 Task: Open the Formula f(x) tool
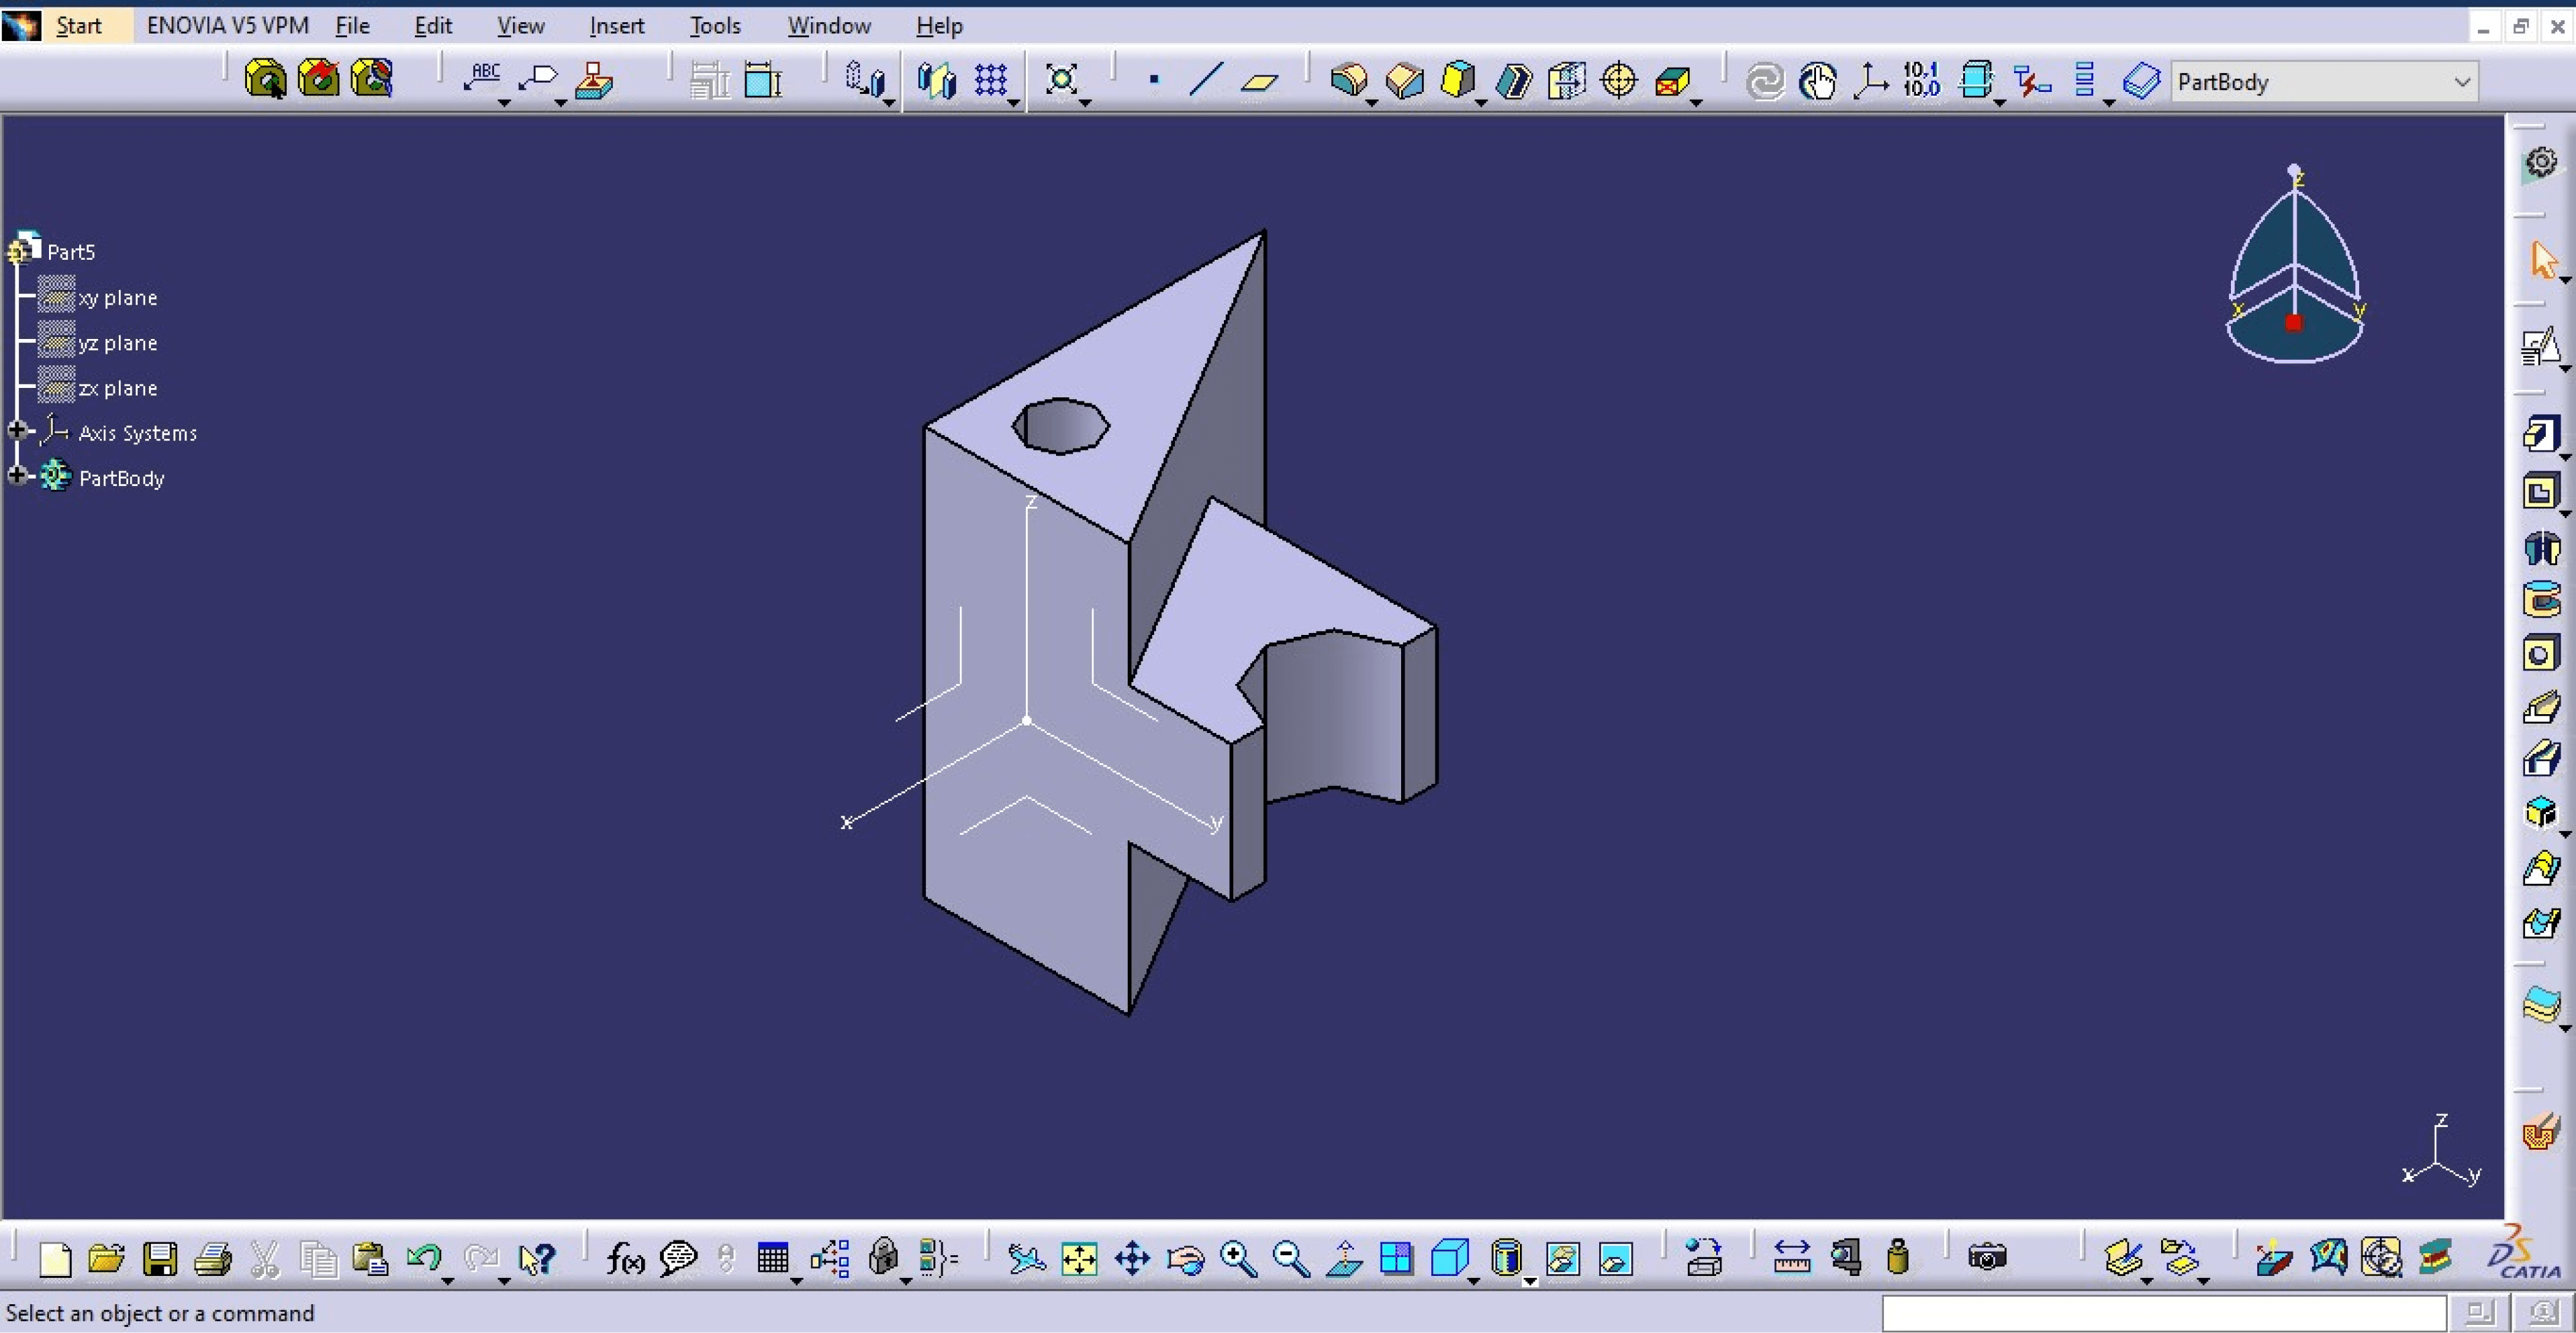[x=625, y=1258]
